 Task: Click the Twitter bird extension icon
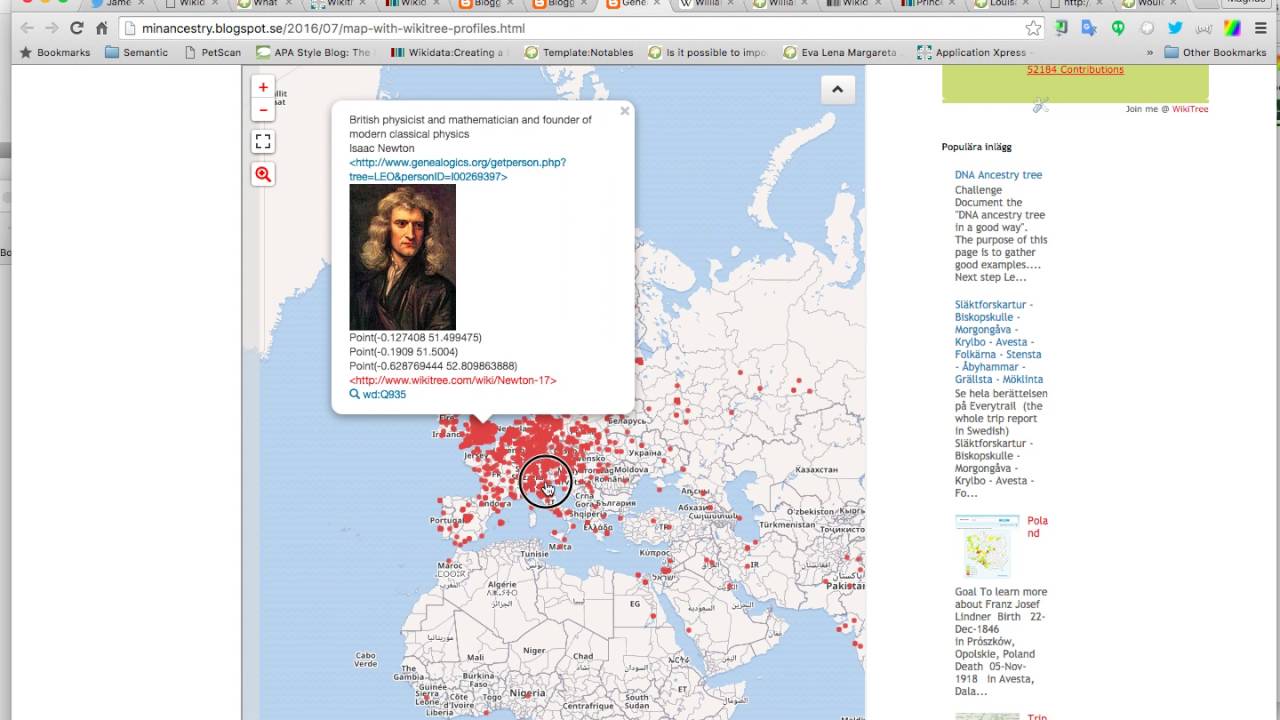[x=1175, y=28]
